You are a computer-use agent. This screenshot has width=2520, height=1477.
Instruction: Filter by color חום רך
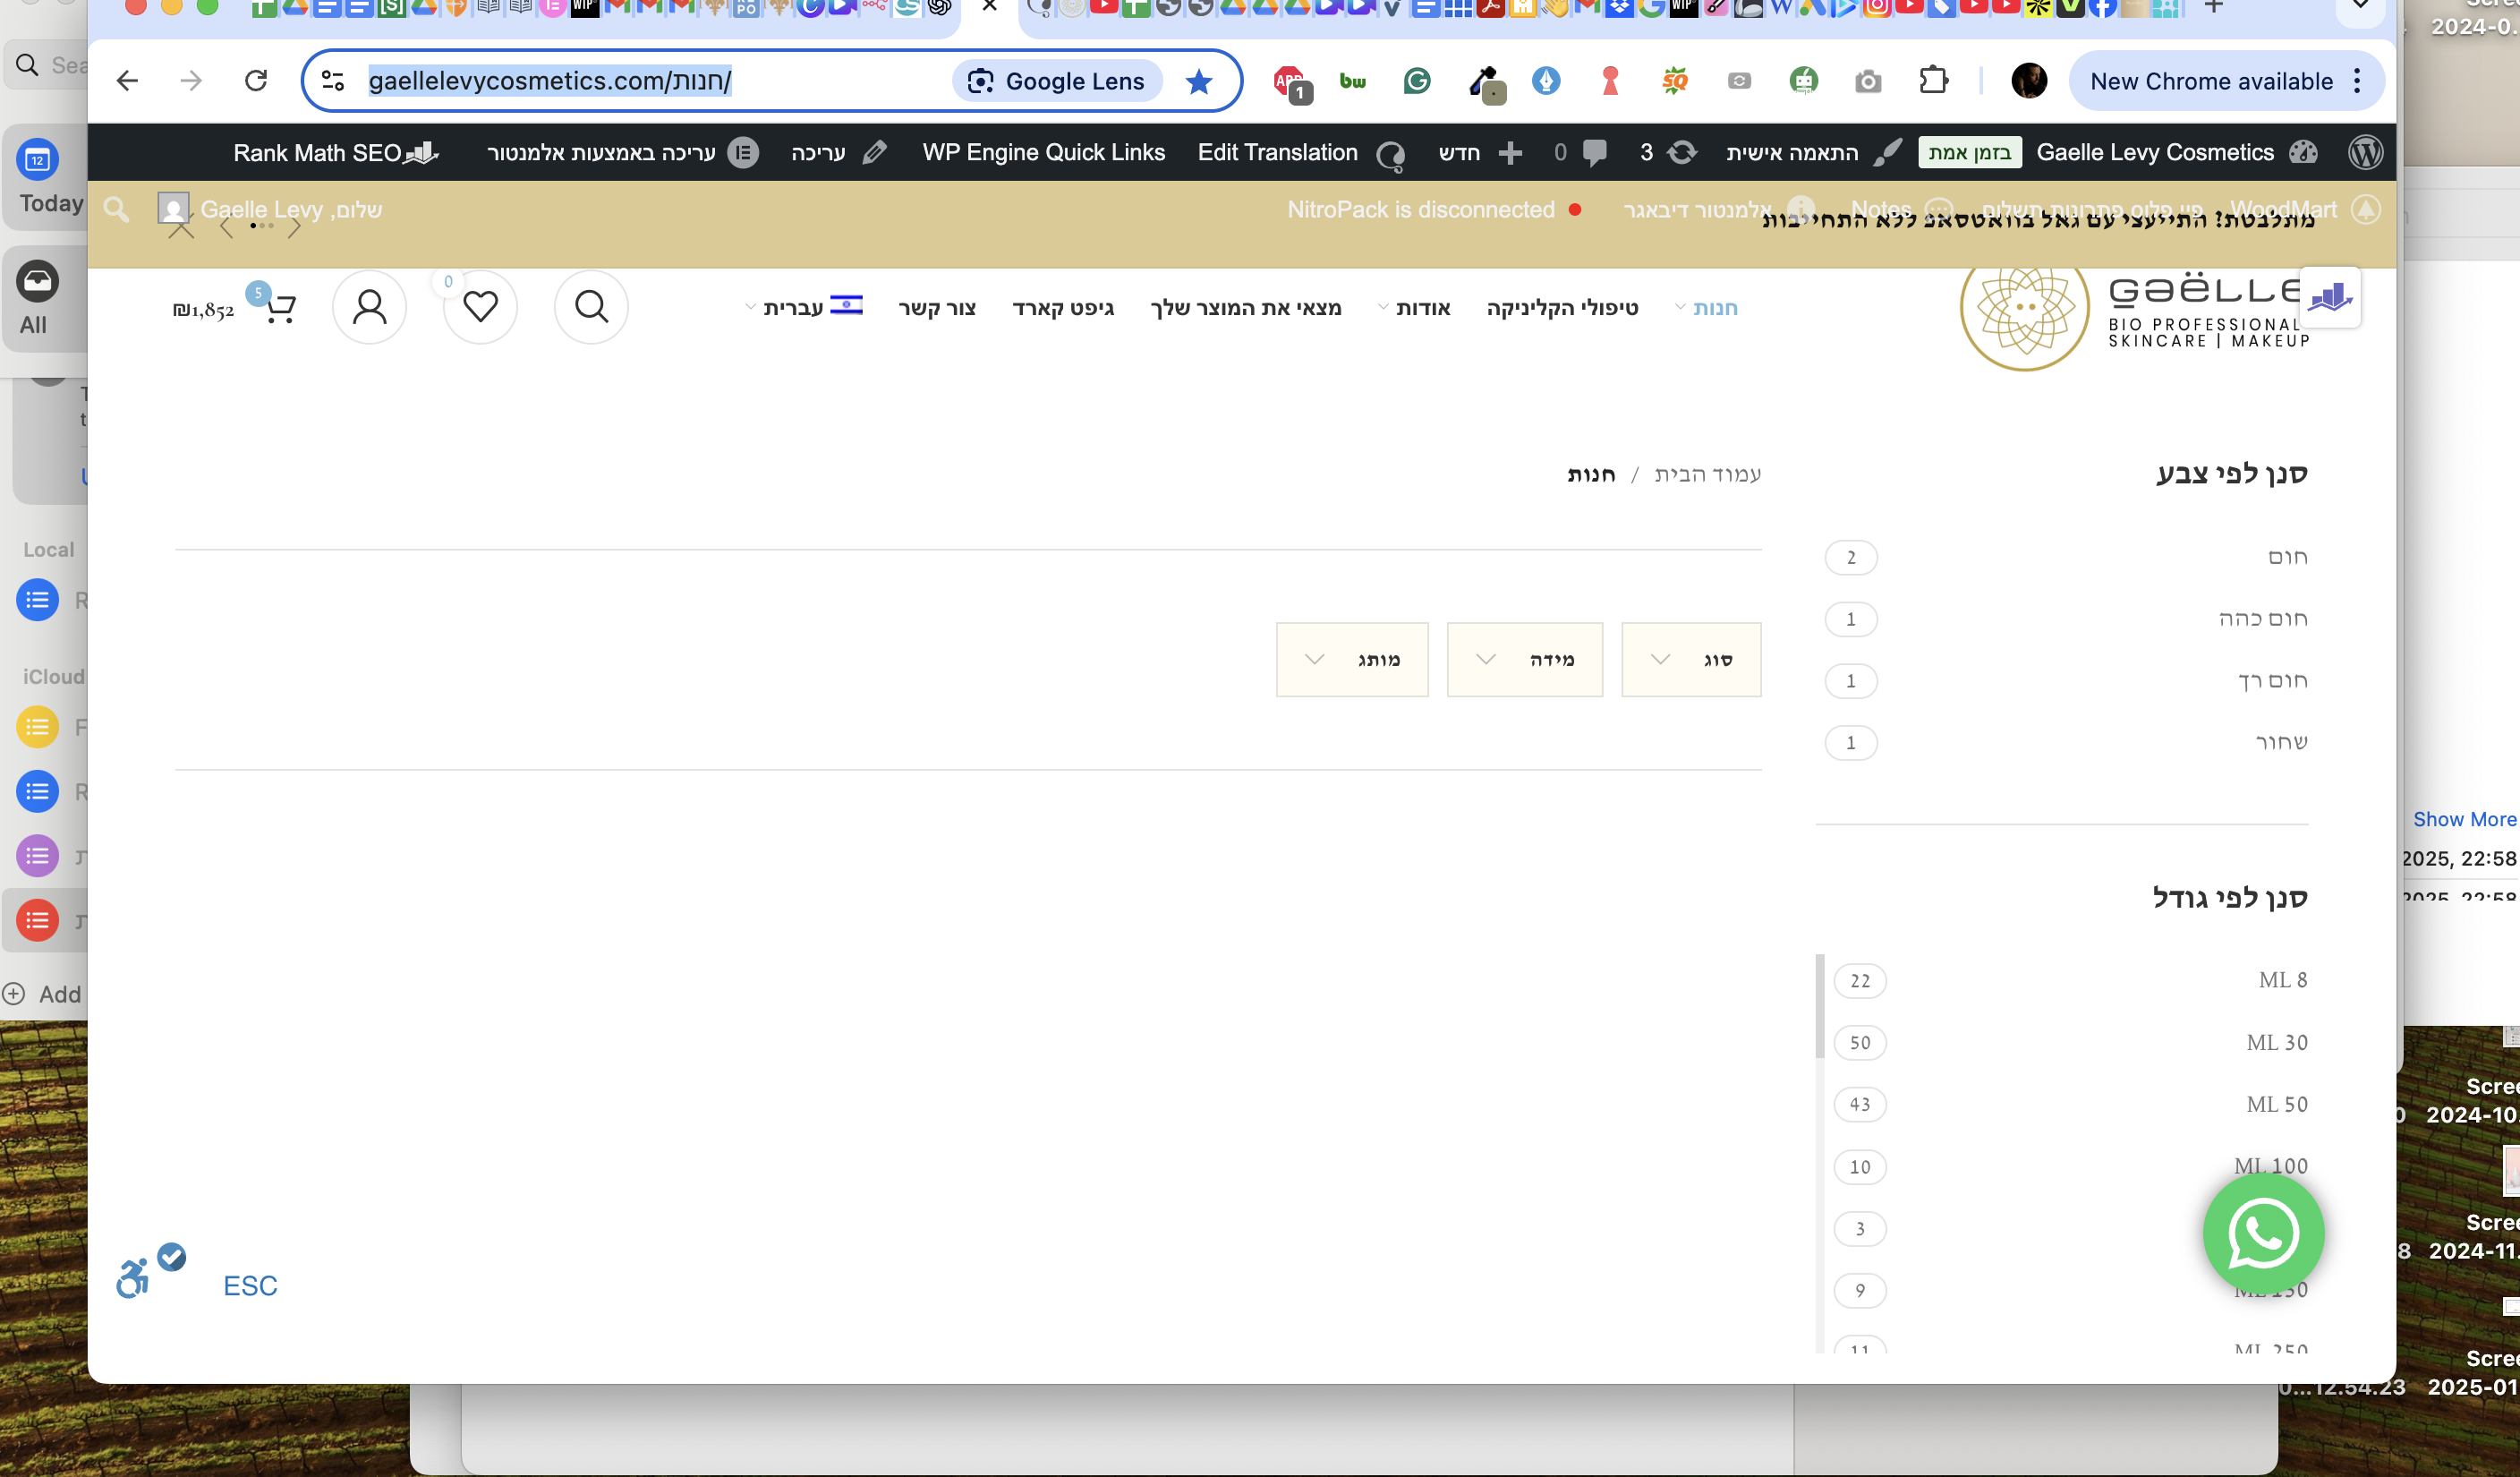point(2273,681)
